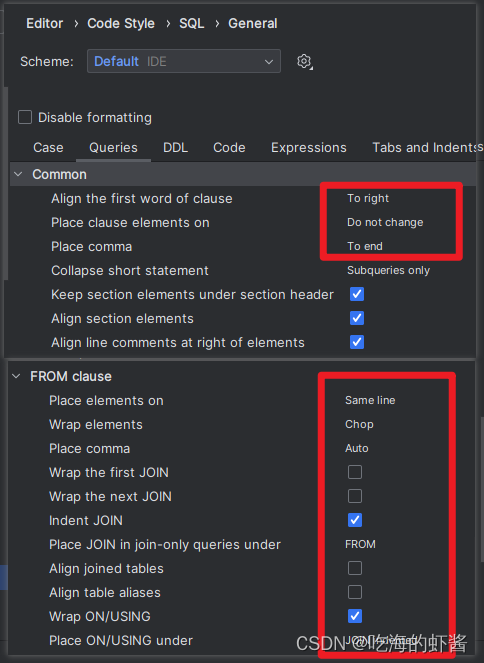Switch to the DDL tab

(175, 148)
